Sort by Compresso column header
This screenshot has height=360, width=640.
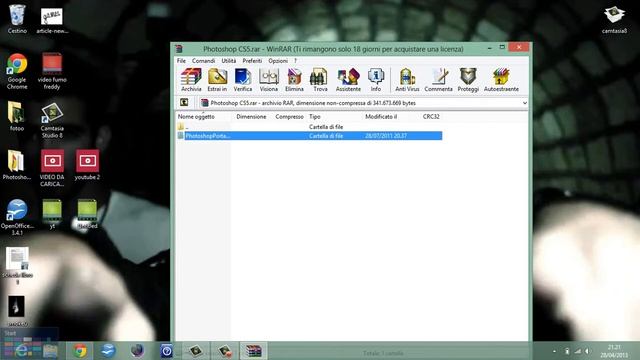coord(289,117)
